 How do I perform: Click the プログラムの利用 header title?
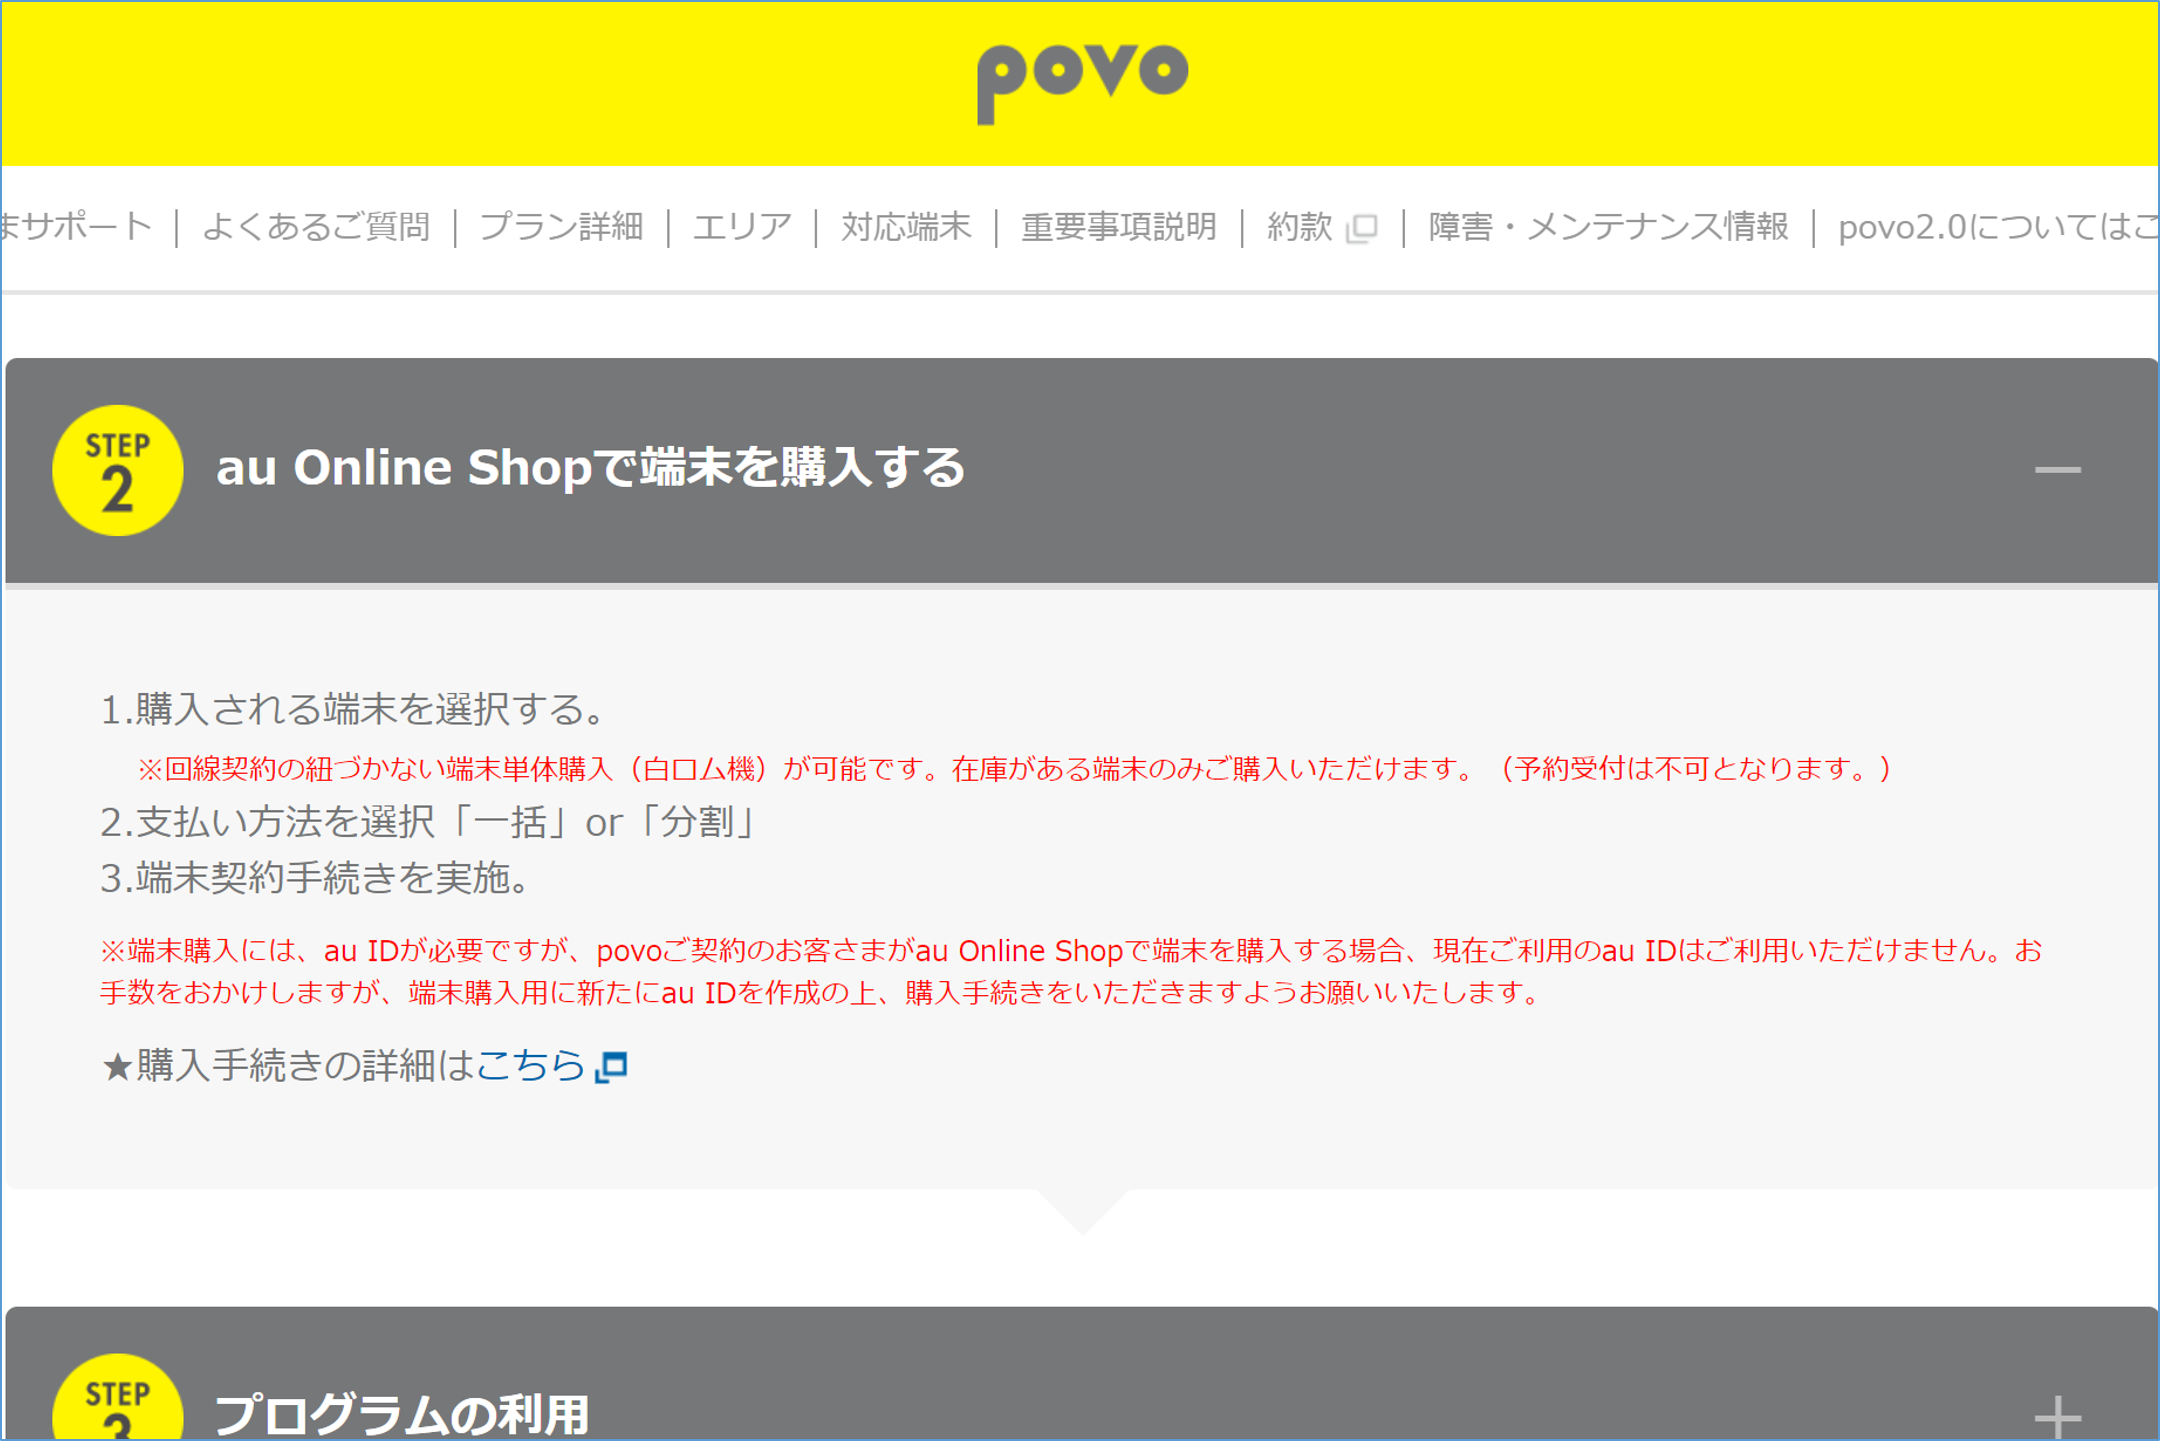point(402,1414)
